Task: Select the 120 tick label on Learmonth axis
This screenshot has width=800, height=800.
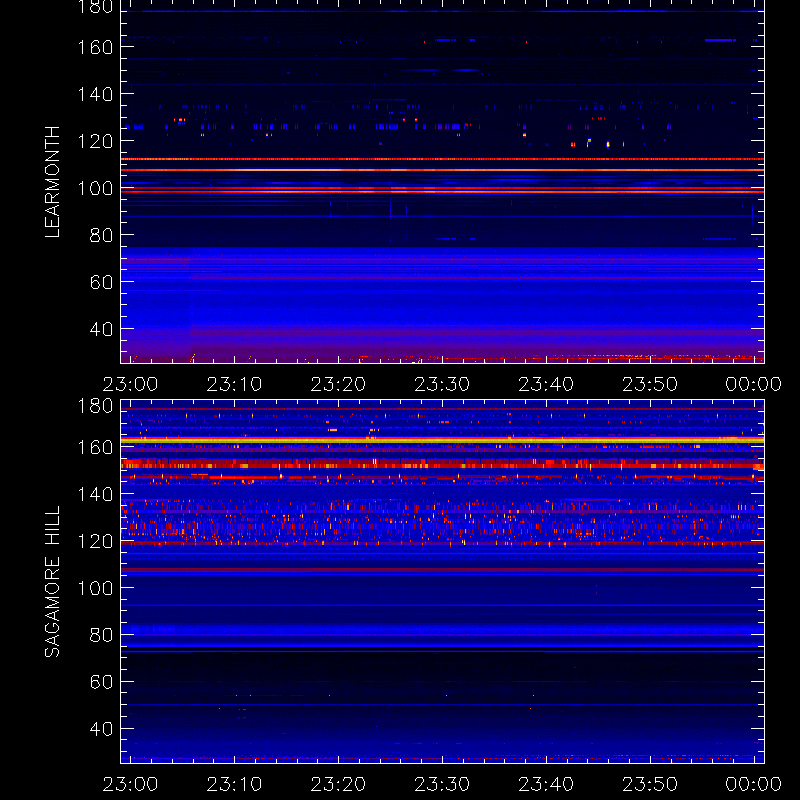Action: pyautogui.click(x=95, y=141)
